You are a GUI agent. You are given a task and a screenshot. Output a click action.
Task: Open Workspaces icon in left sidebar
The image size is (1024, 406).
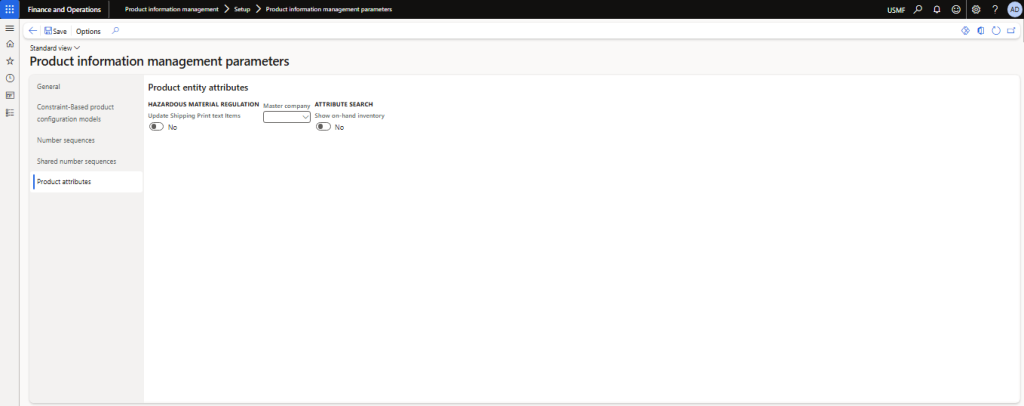[x=10, y=95]
